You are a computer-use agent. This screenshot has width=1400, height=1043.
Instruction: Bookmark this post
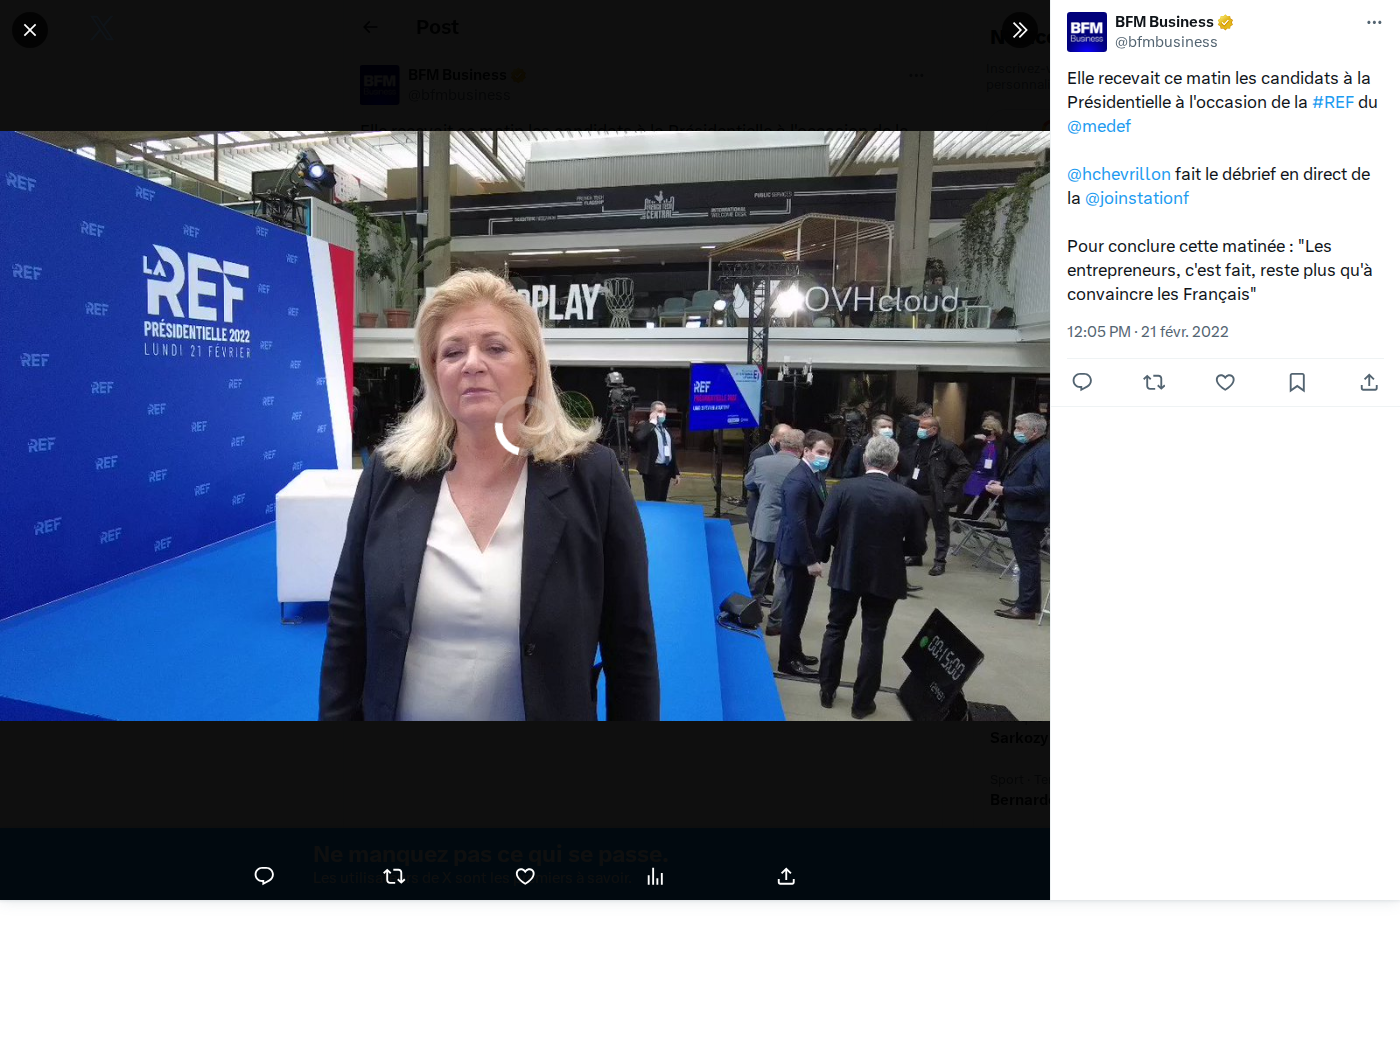coord(1297,382)
